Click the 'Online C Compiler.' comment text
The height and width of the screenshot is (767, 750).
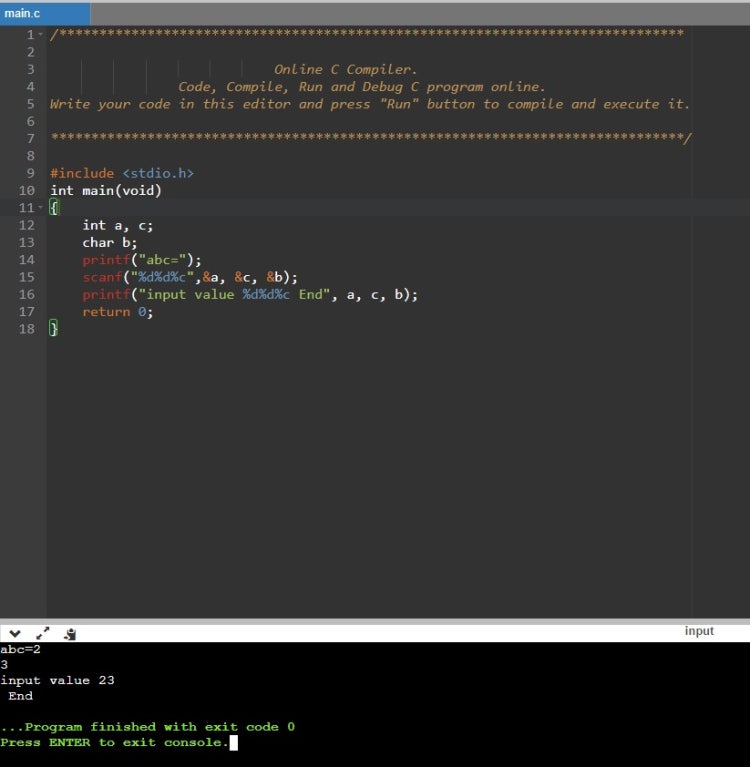345,69
